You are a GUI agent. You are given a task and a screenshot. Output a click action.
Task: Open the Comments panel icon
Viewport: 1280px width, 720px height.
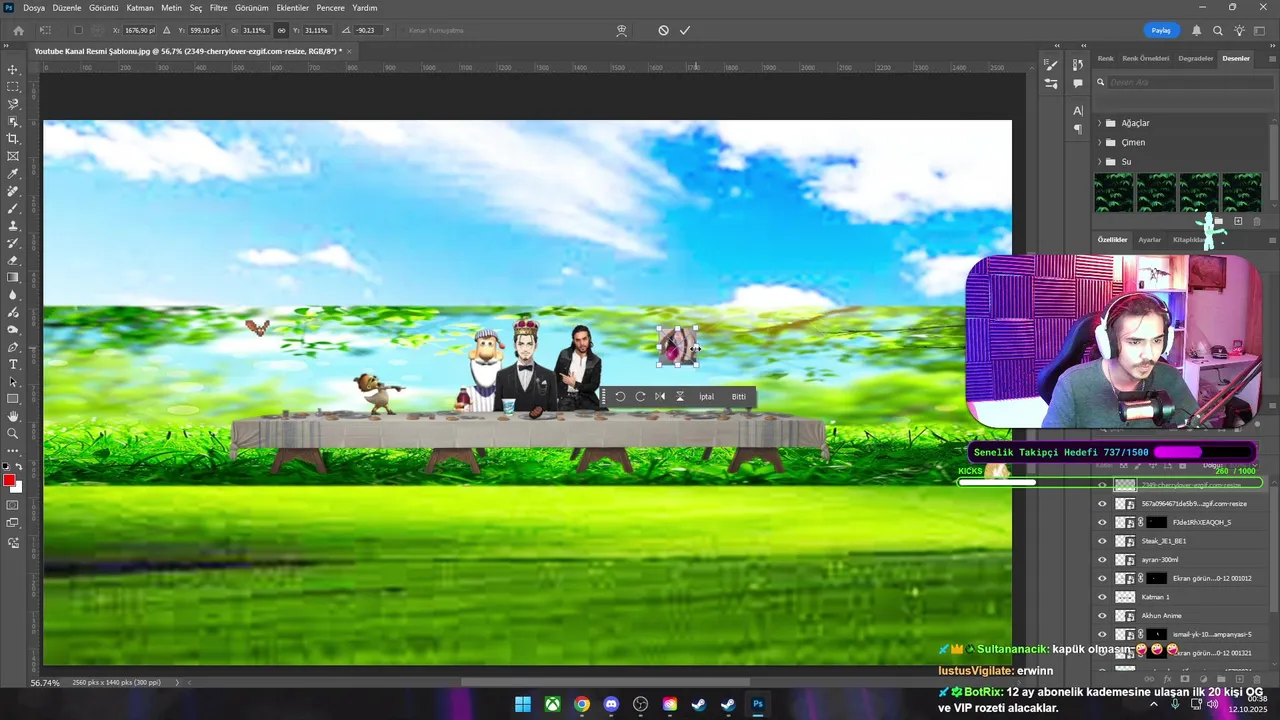(x=1078, y=84)
